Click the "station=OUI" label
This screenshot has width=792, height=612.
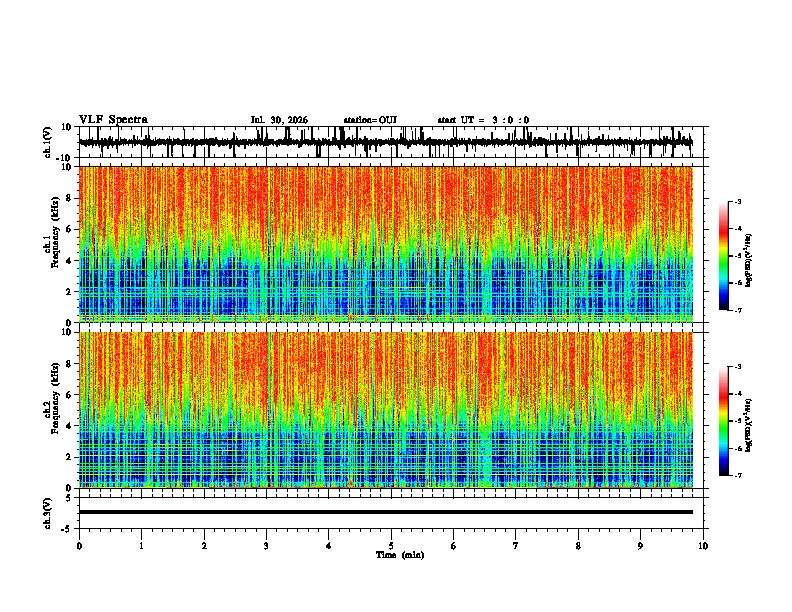click(x=370, y=120)
